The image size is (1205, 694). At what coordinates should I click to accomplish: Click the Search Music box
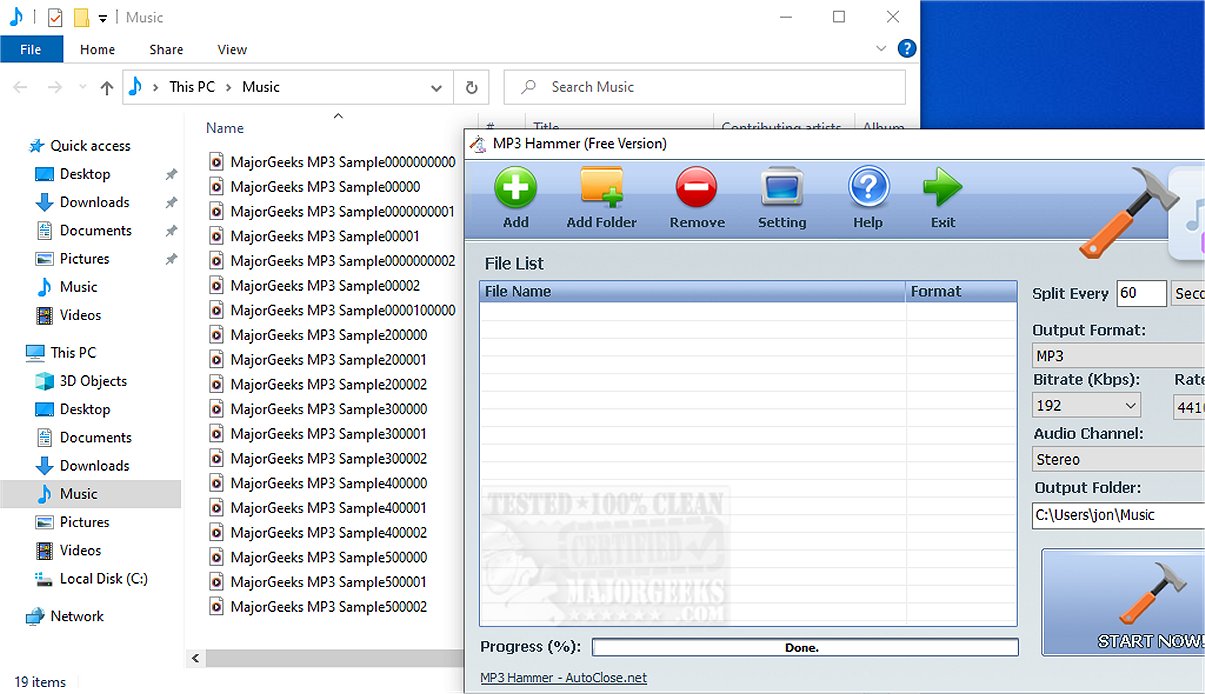click(x=705, y=87)
